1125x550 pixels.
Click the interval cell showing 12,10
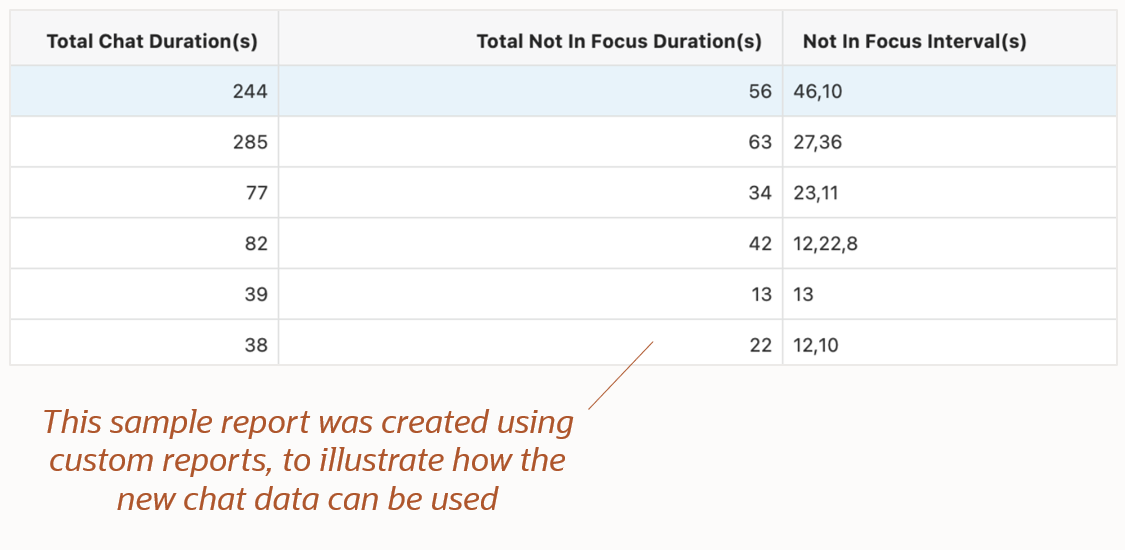coord(816,345)
